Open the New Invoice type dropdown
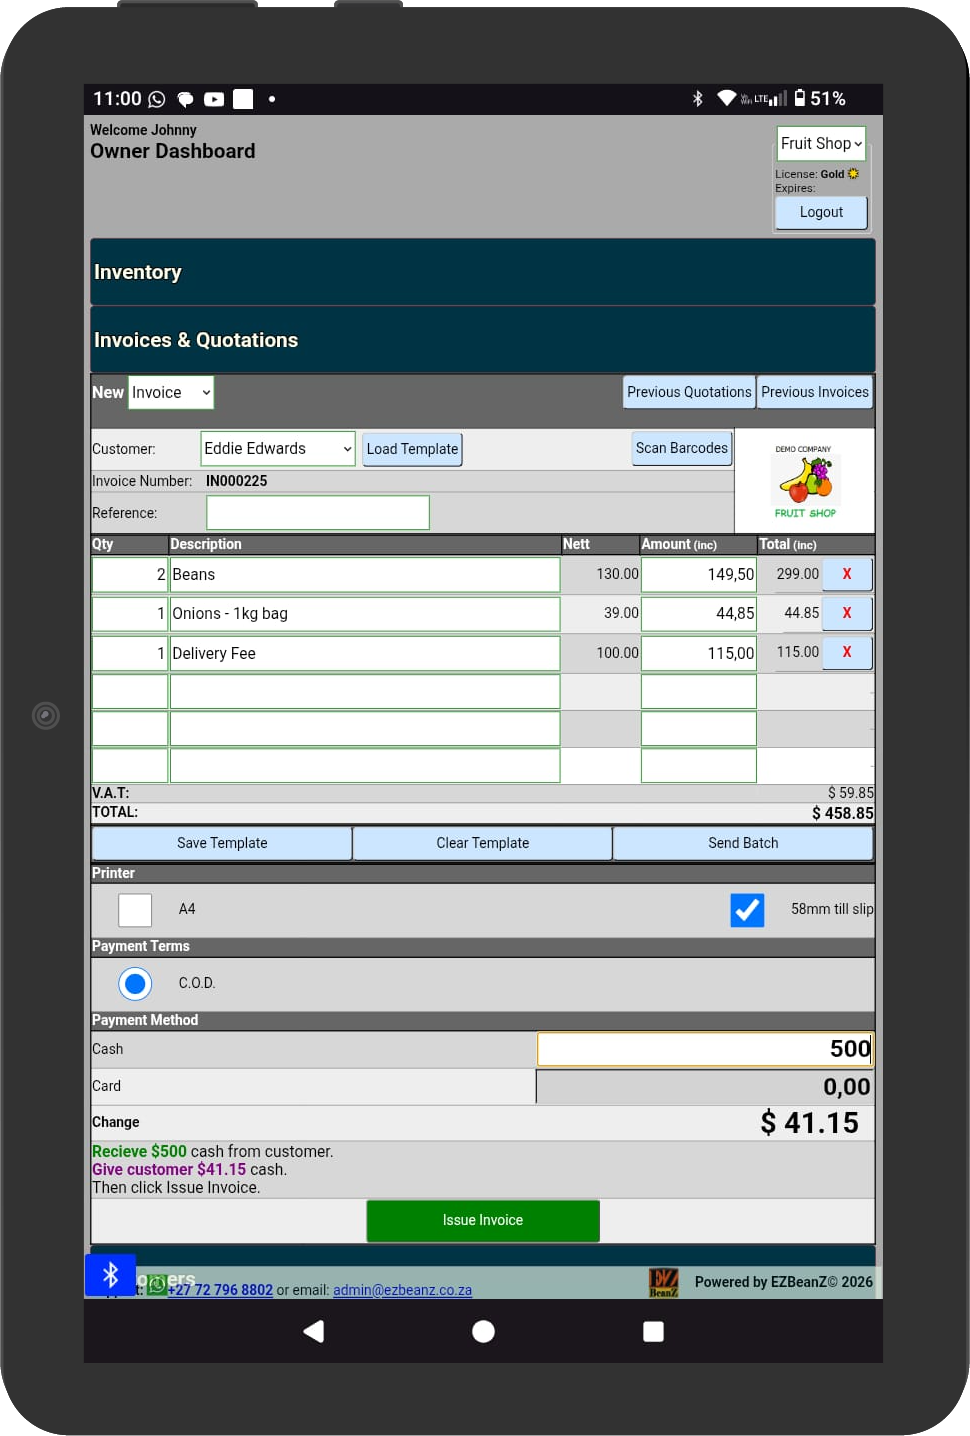 coord(171,393)
